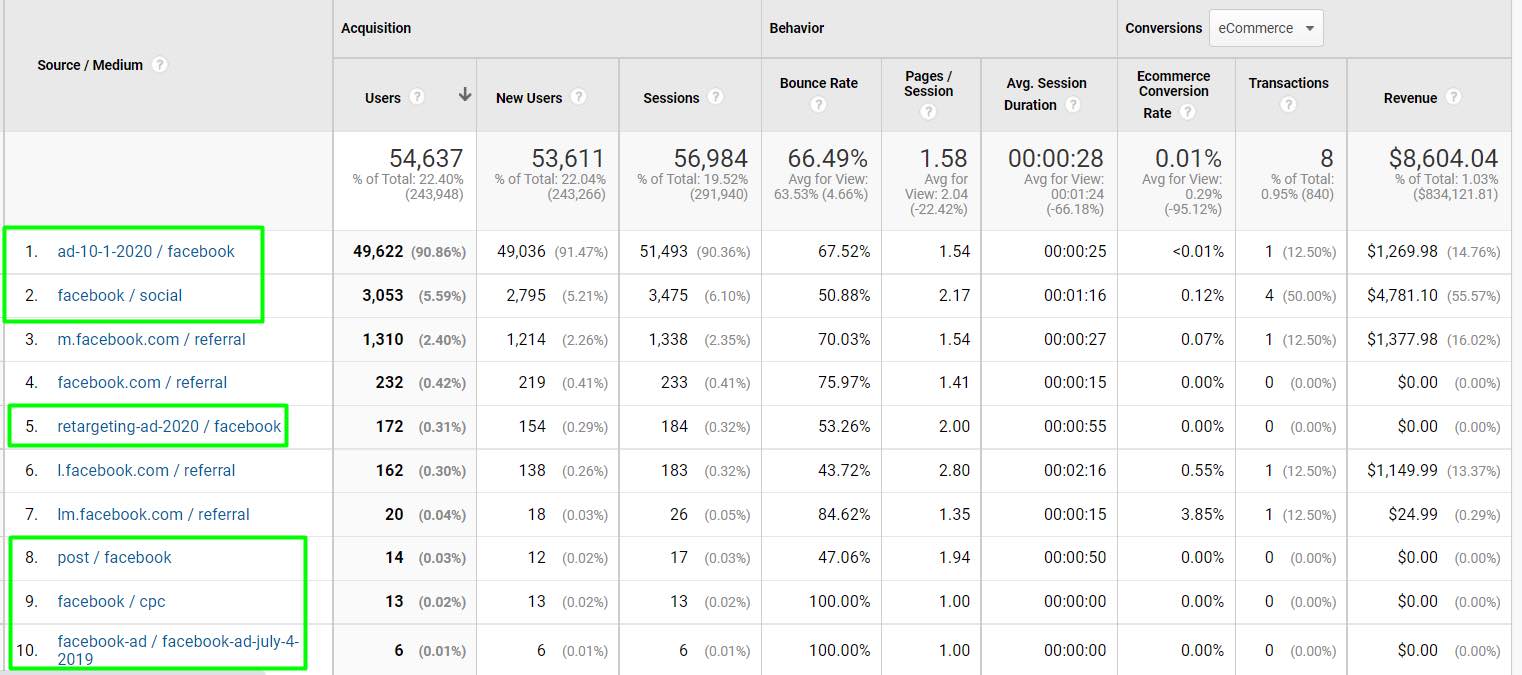Click the Behavior group header
This screenshot has height=675, width=1522.
coord(797,28)
